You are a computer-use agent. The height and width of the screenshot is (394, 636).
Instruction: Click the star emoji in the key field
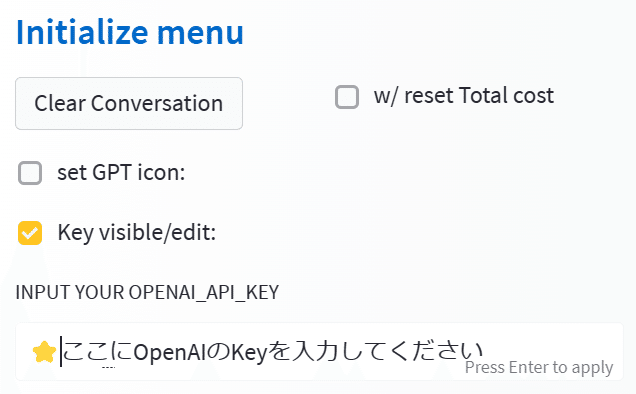[x=44, y=352]
